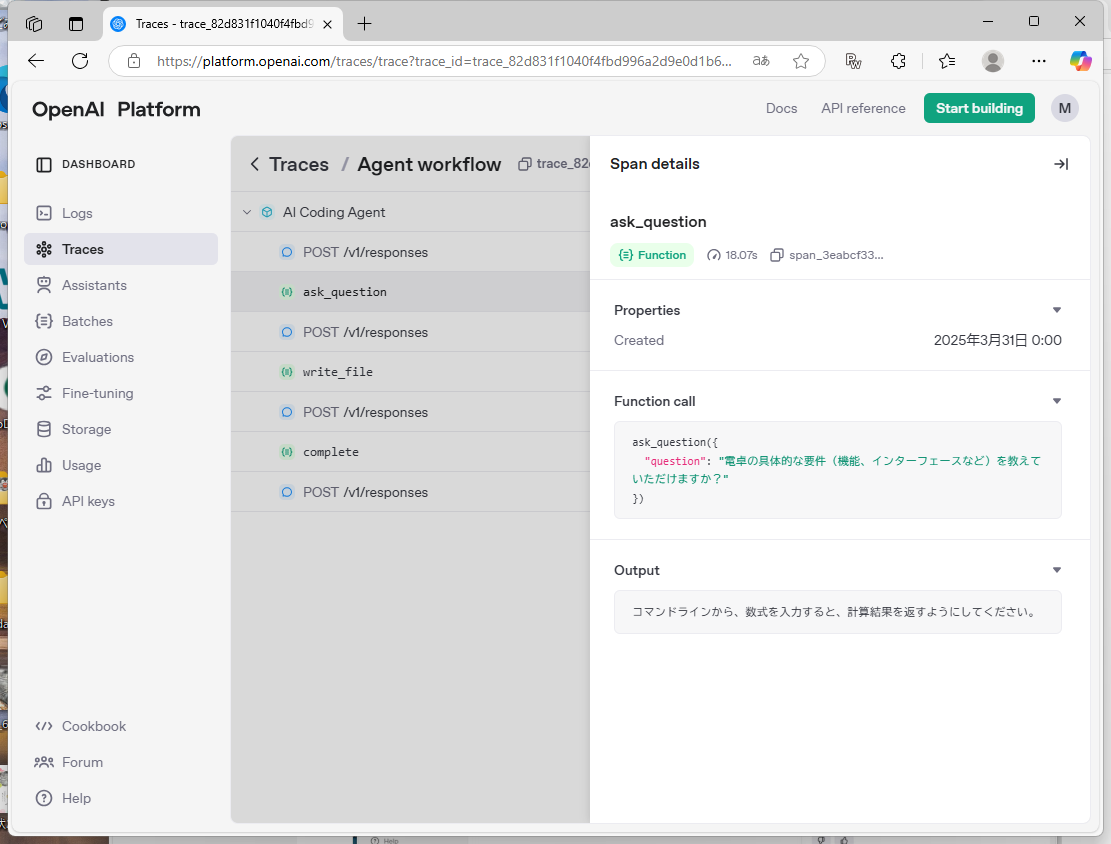
Task: Open the extensions puzzle icon
Action: pyautogui.click(x=898, y=61)
